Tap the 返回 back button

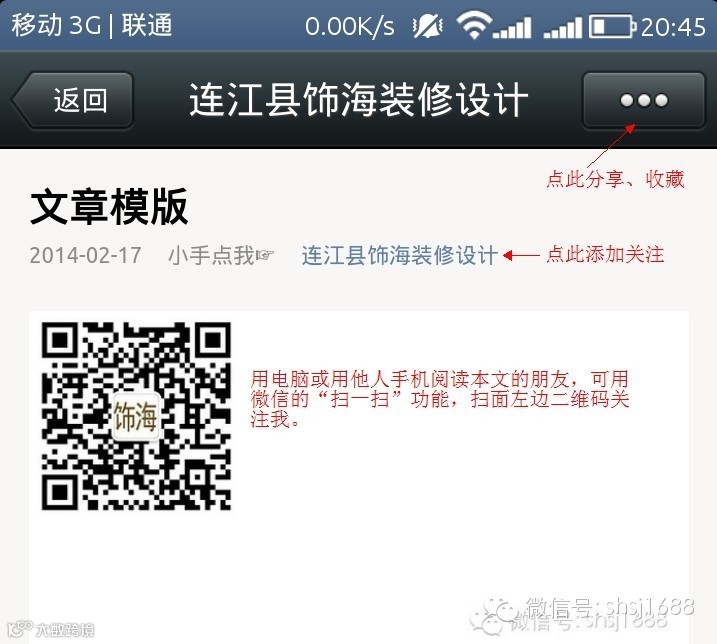click(73, 100)
